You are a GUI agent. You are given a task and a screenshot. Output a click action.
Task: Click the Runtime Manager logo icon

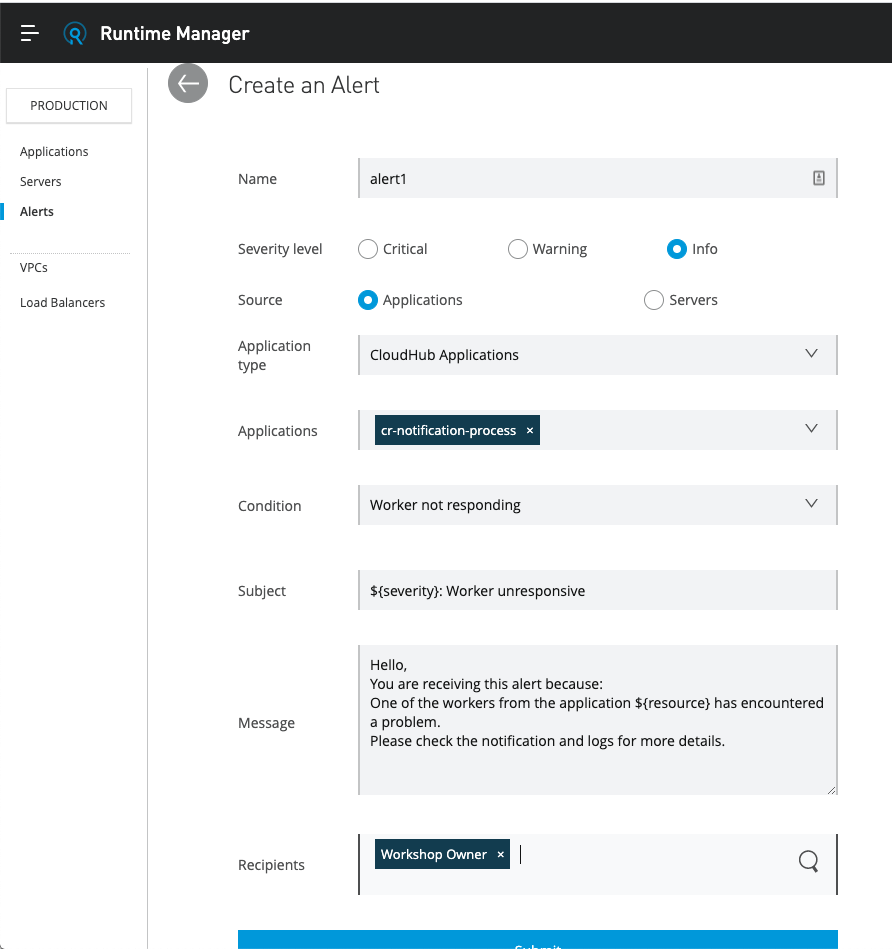75,33
